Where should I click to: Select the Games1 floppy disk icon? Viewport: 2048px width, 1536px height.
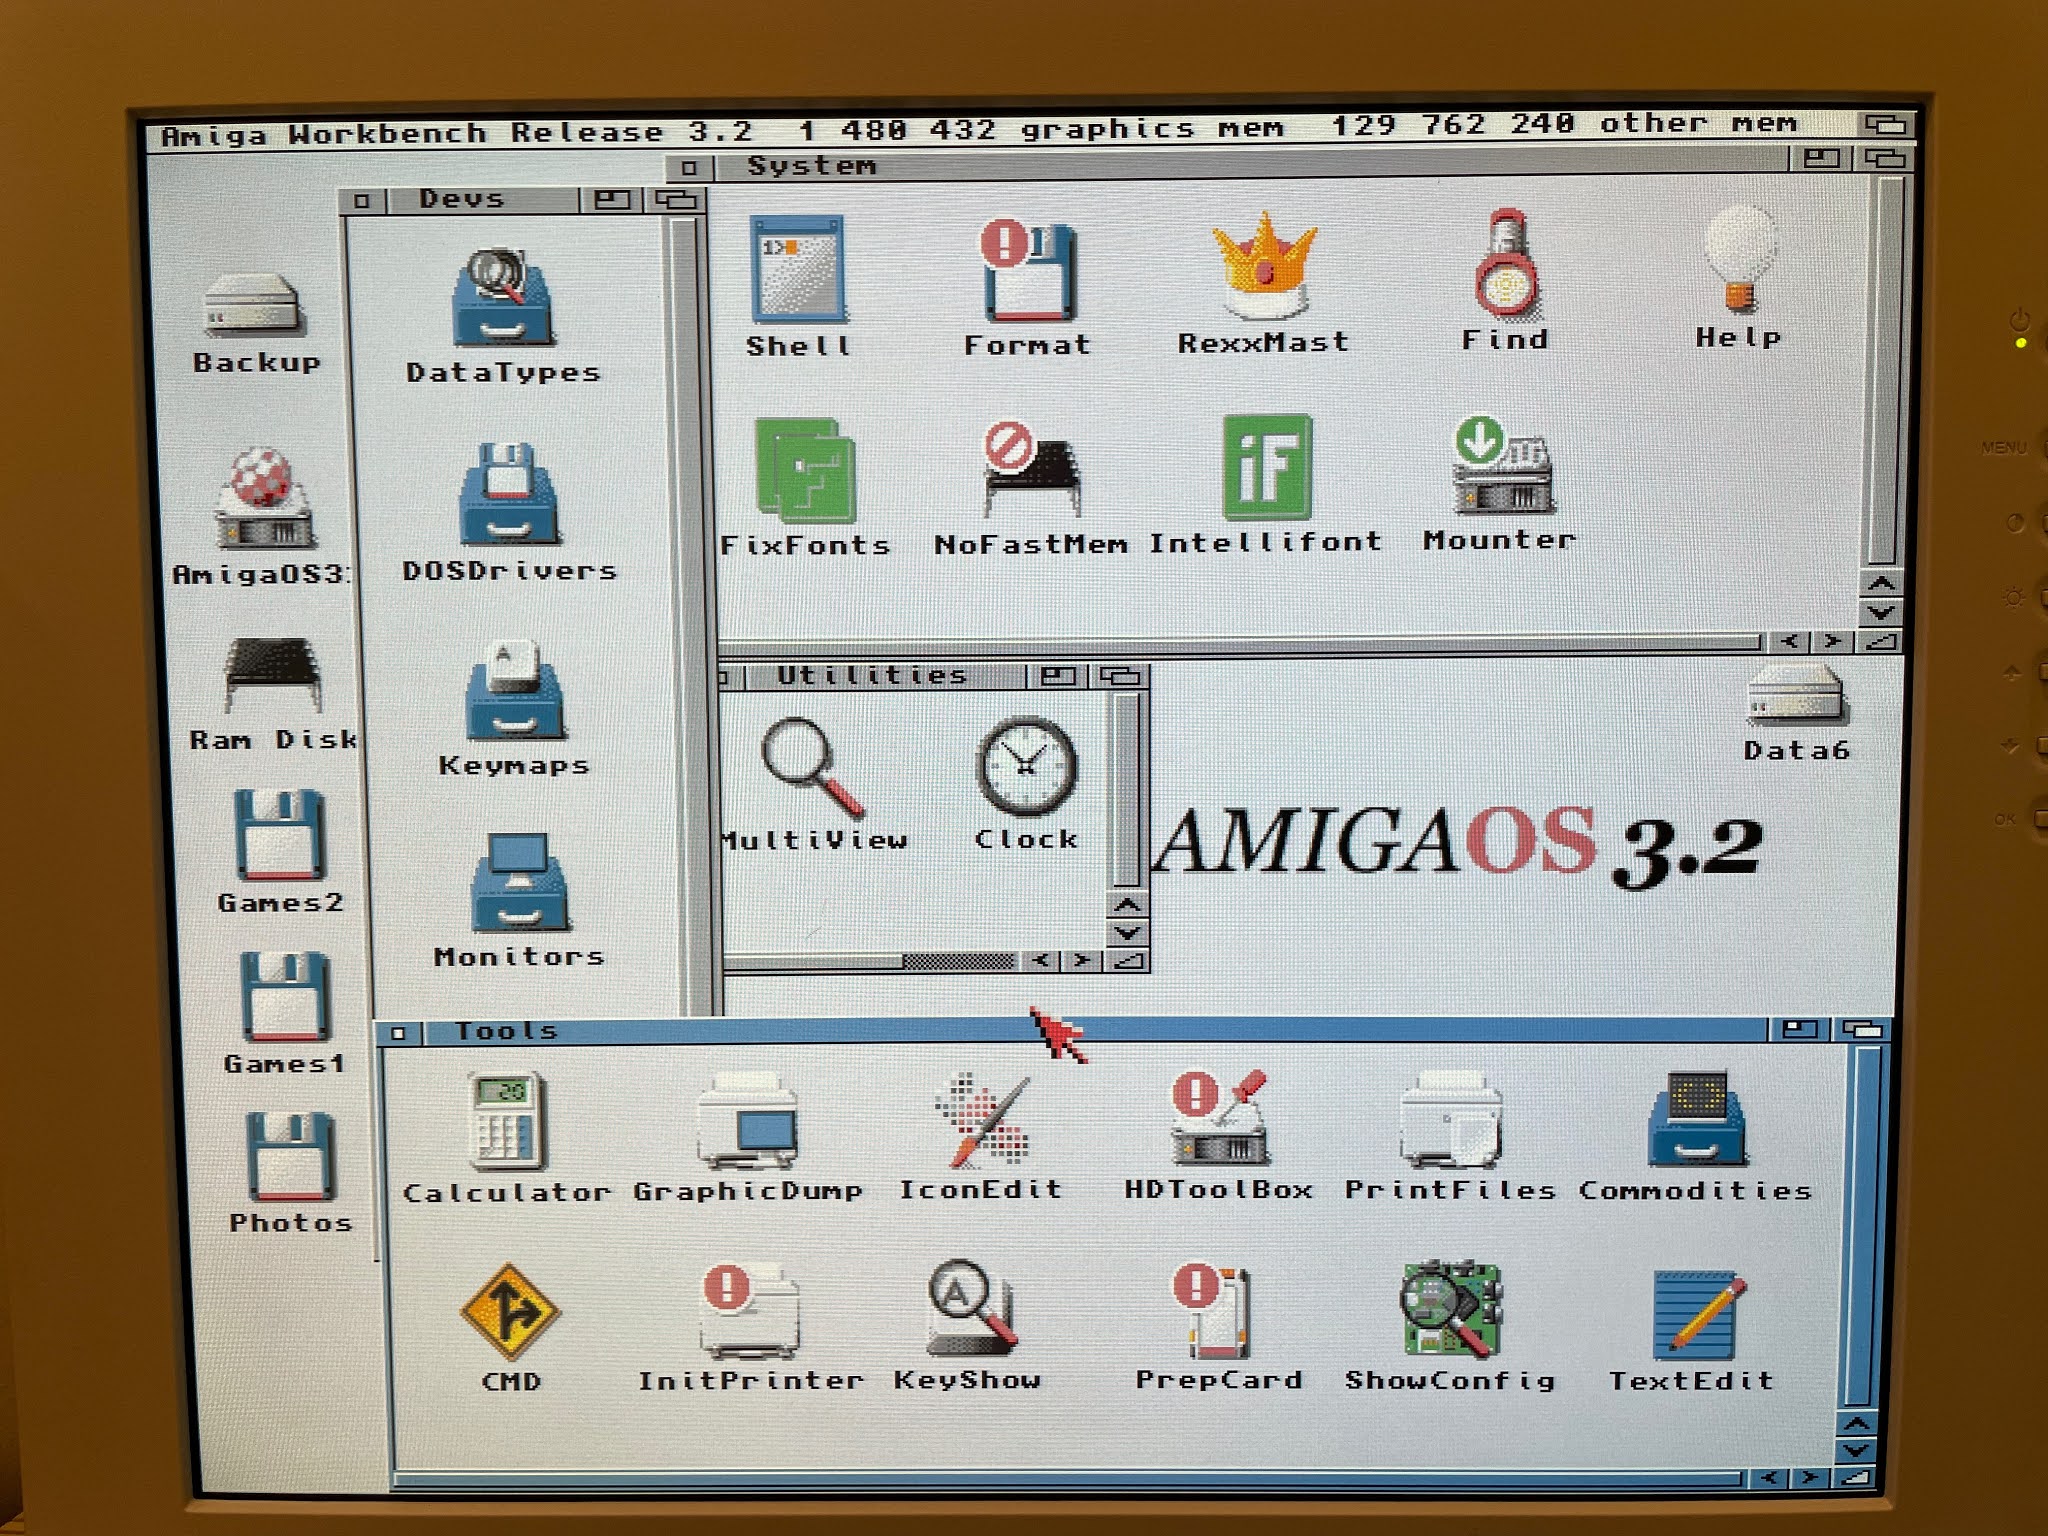pyautogui.click(x=286, y=997)
